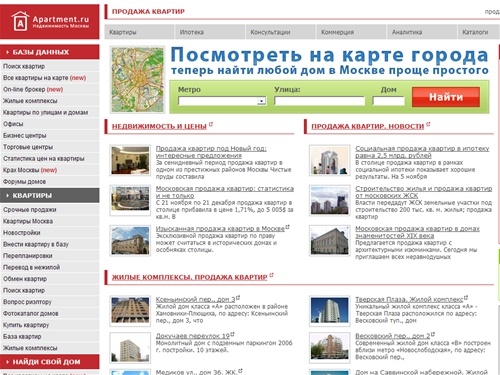This screenshot has width=500, height=375.
Task: Open the Вопрос риэлтору link
Action: 27,302
